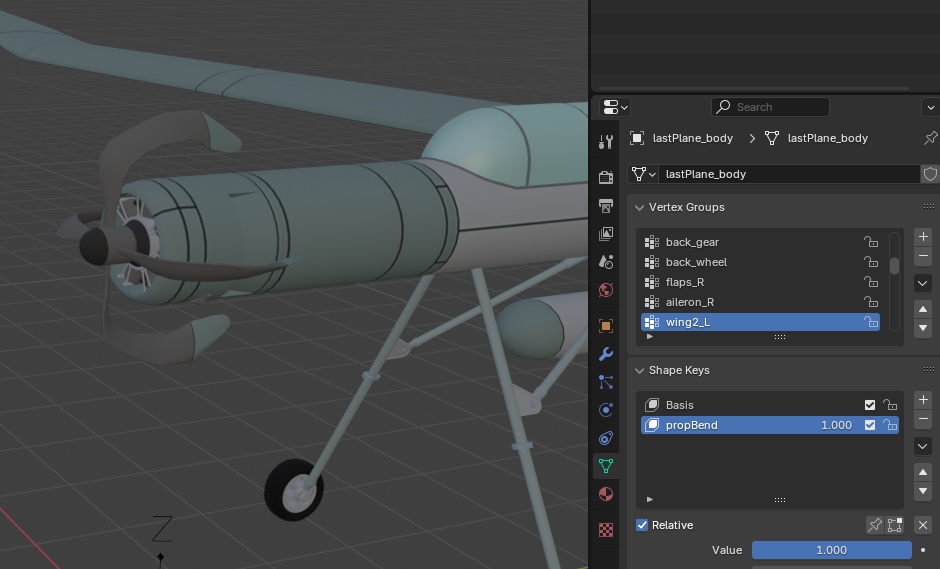Mute the Basis shape key checkbox
This screenshot has height=569, width=940.
tap(870, 405)
